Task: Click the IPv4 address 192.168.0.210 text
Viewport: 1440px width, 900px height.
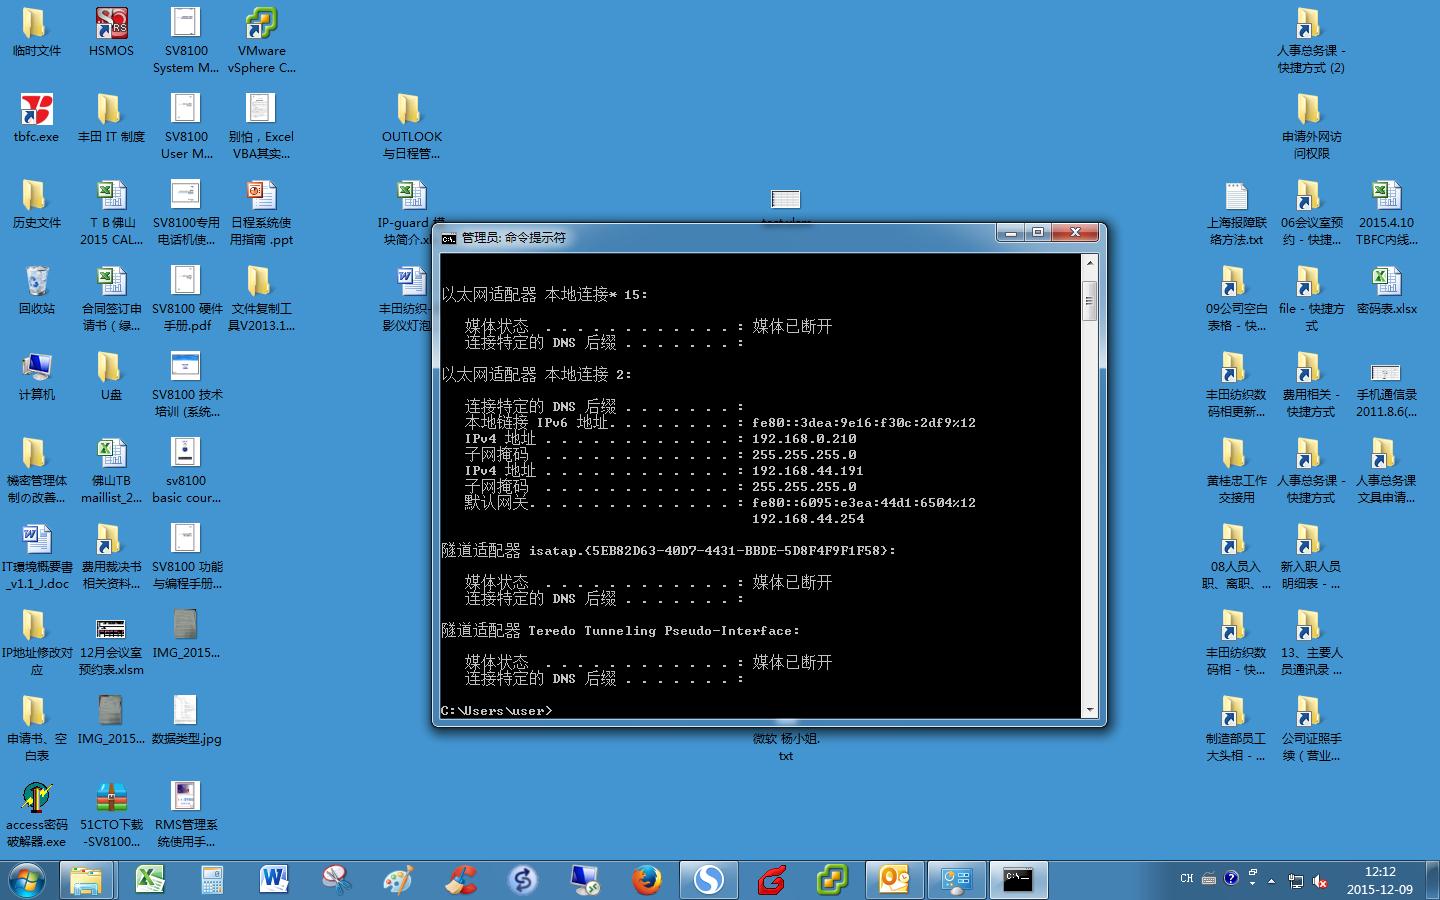Action: coord(804,438)
